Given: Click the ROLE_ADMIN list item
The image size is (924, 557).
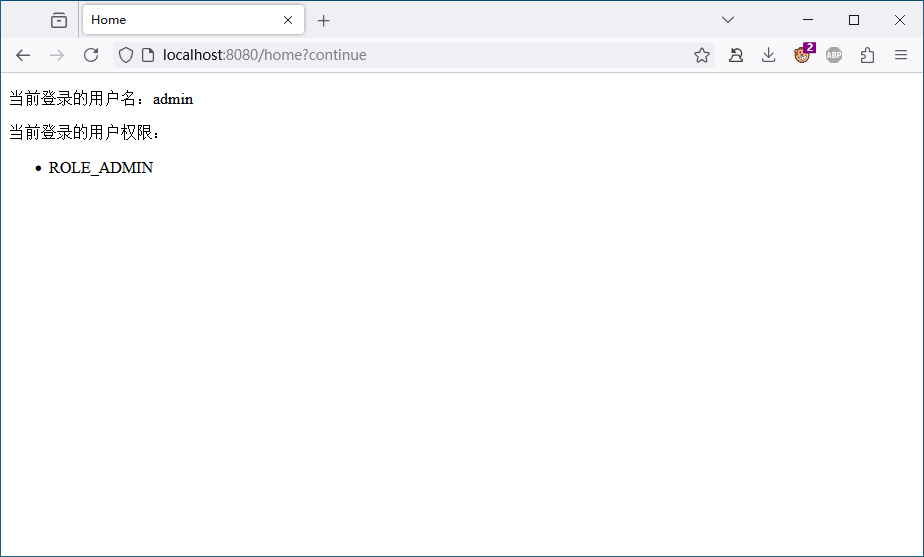Looking at the screenshot, I should click(x=101, y=168).
